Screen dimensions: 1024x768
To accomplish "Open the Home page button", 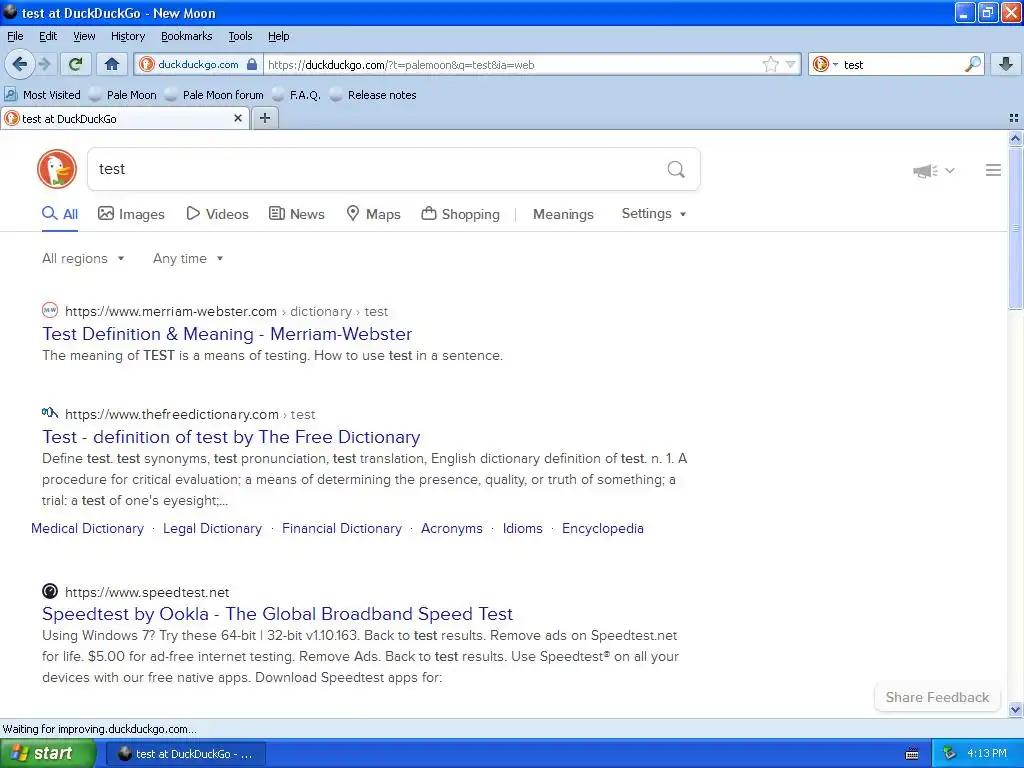I will tap(112, 64).
